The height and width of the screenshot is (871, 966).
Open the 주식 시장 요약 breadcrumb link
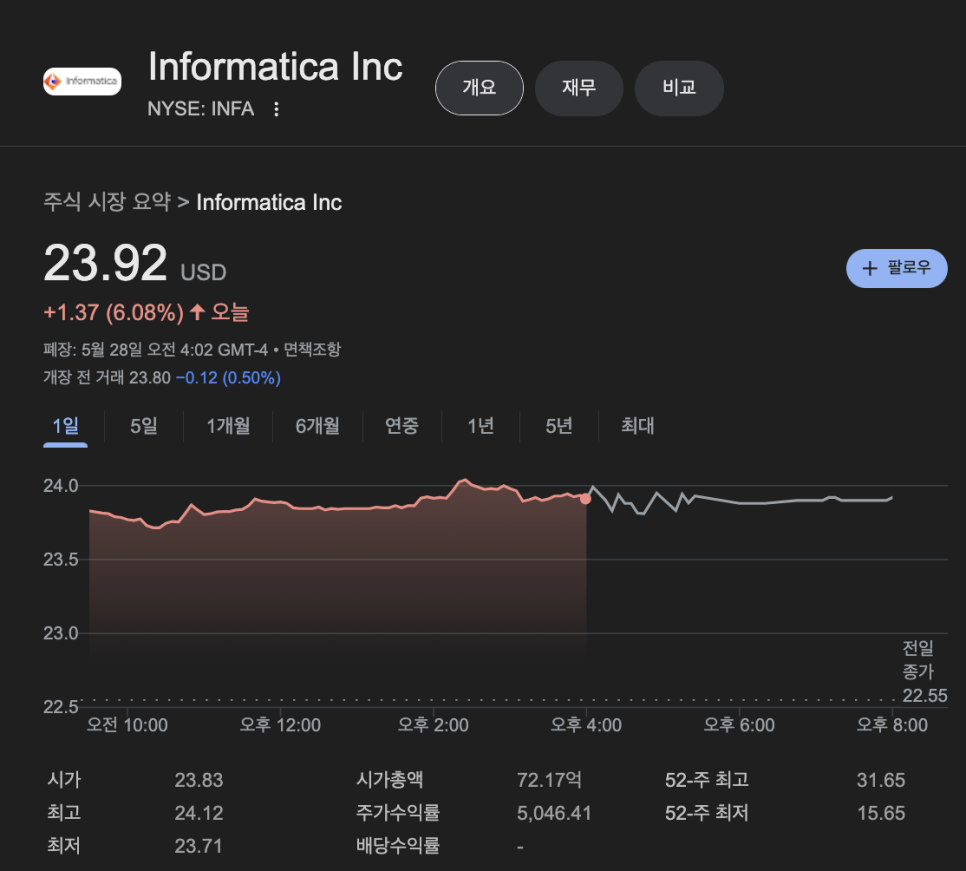tap(107, 202)
